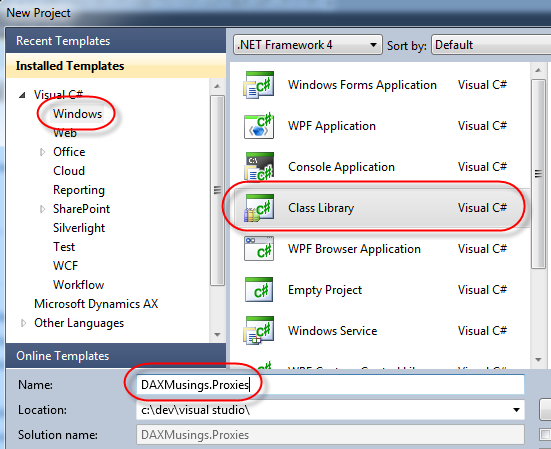Viewport: 551px width, 449px height.
Task: Select the Silverlight template category
Action: tap(79, 228)
